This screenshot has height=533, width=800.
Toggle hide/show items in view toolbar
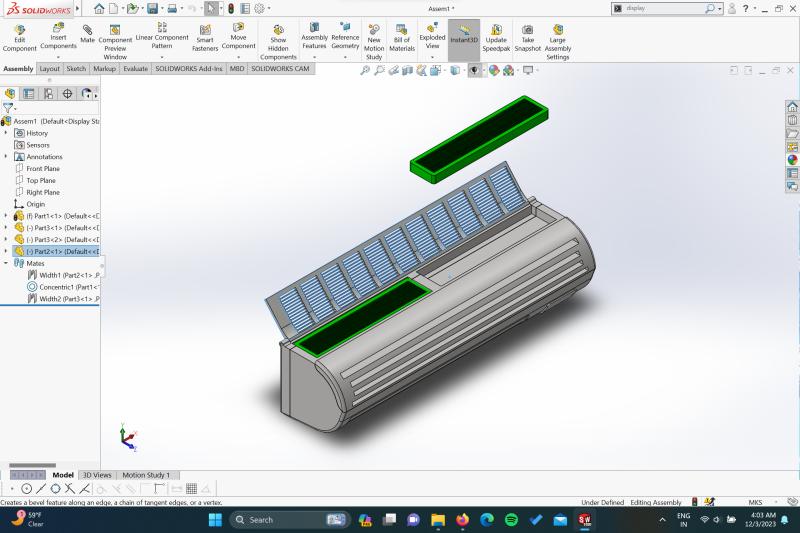pyautogui.click(x=473, y=70)
